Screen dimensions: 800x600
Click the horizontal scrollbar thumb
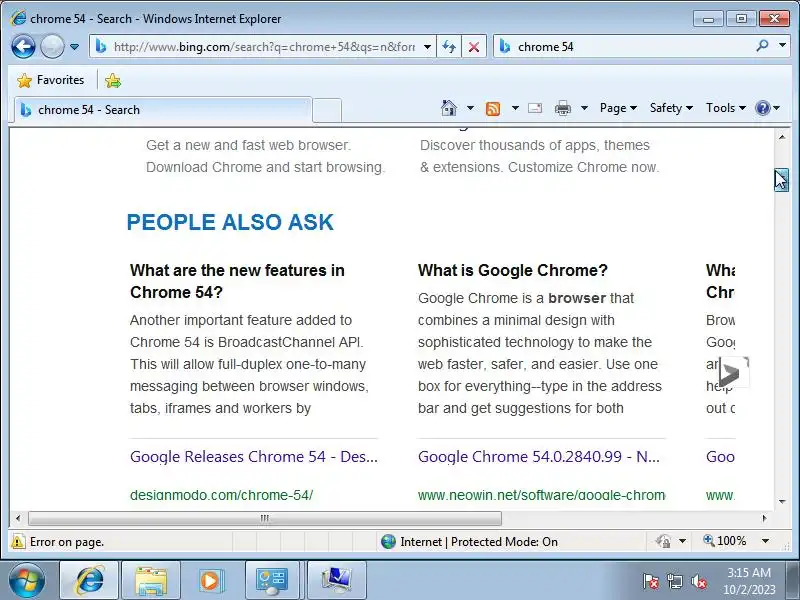click(x=265, y=518)
